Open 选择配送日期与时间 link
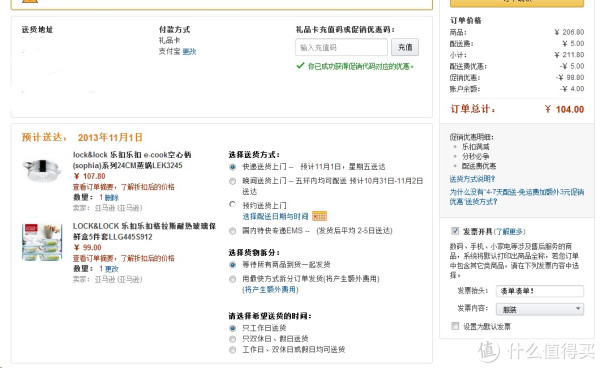 point(276,217)
